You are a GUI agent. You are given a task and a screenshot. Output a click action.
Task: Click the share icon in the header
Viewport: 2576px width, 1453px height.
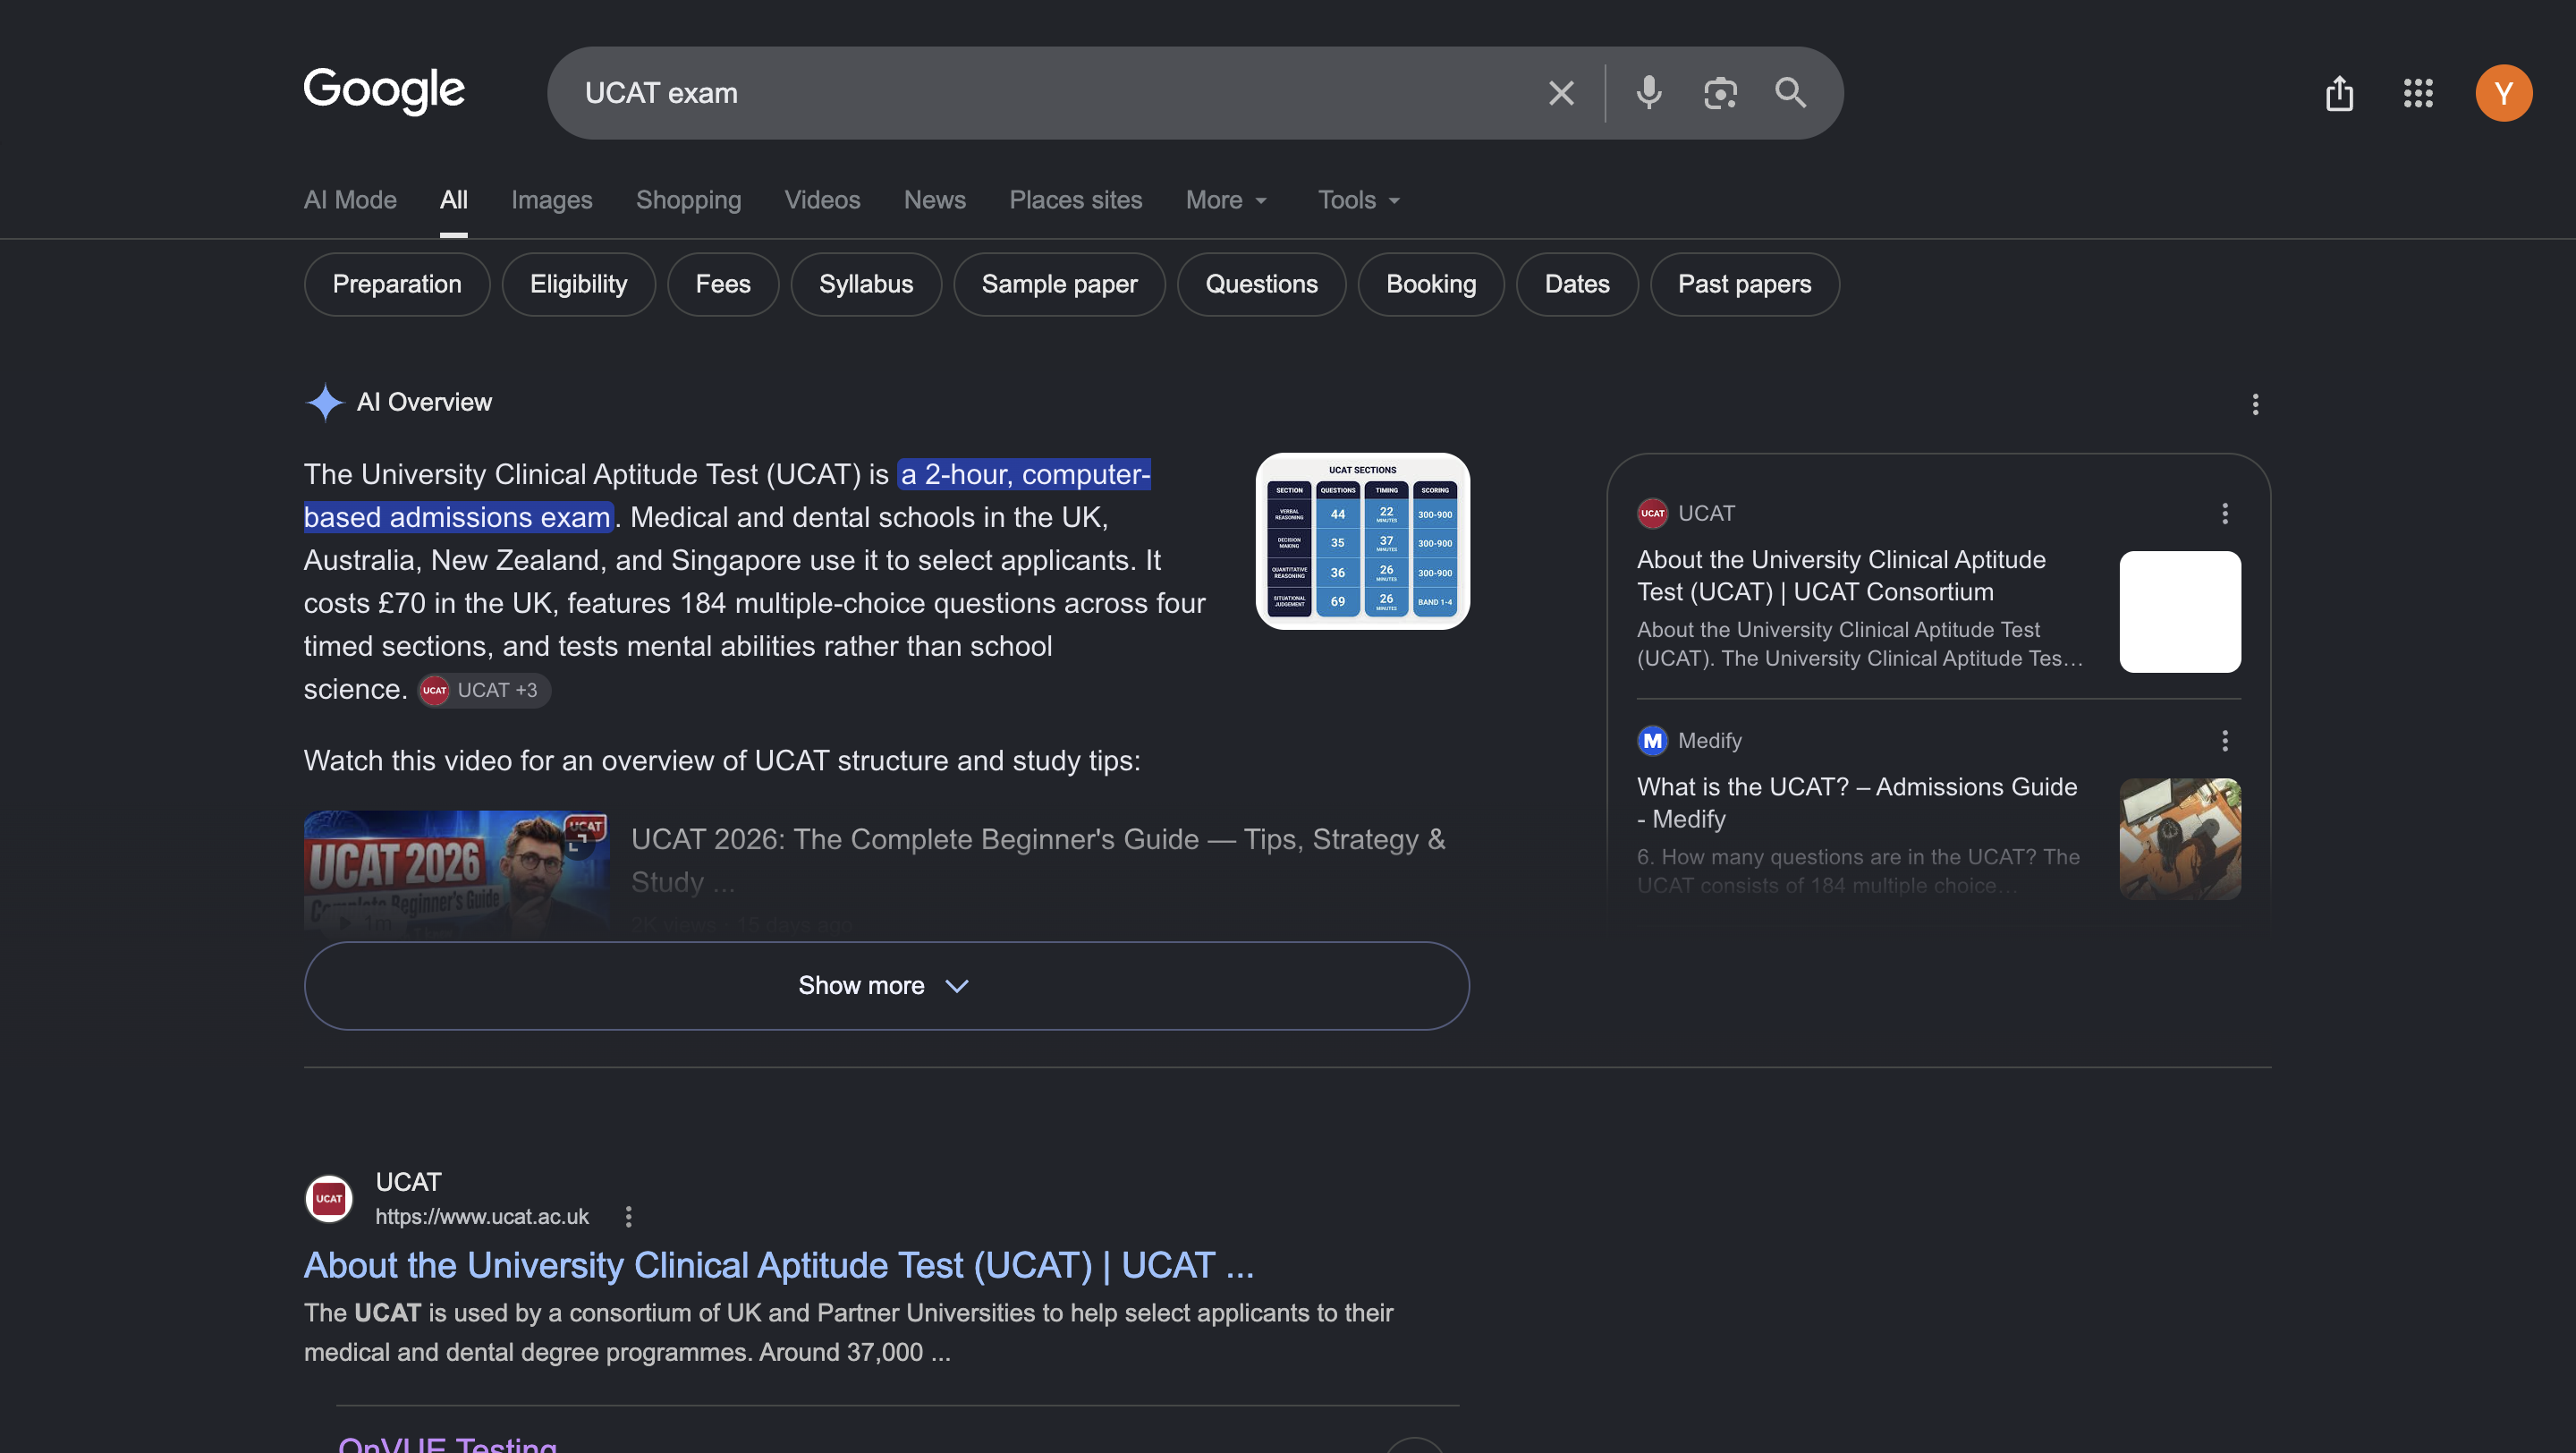coord(2339,93)
